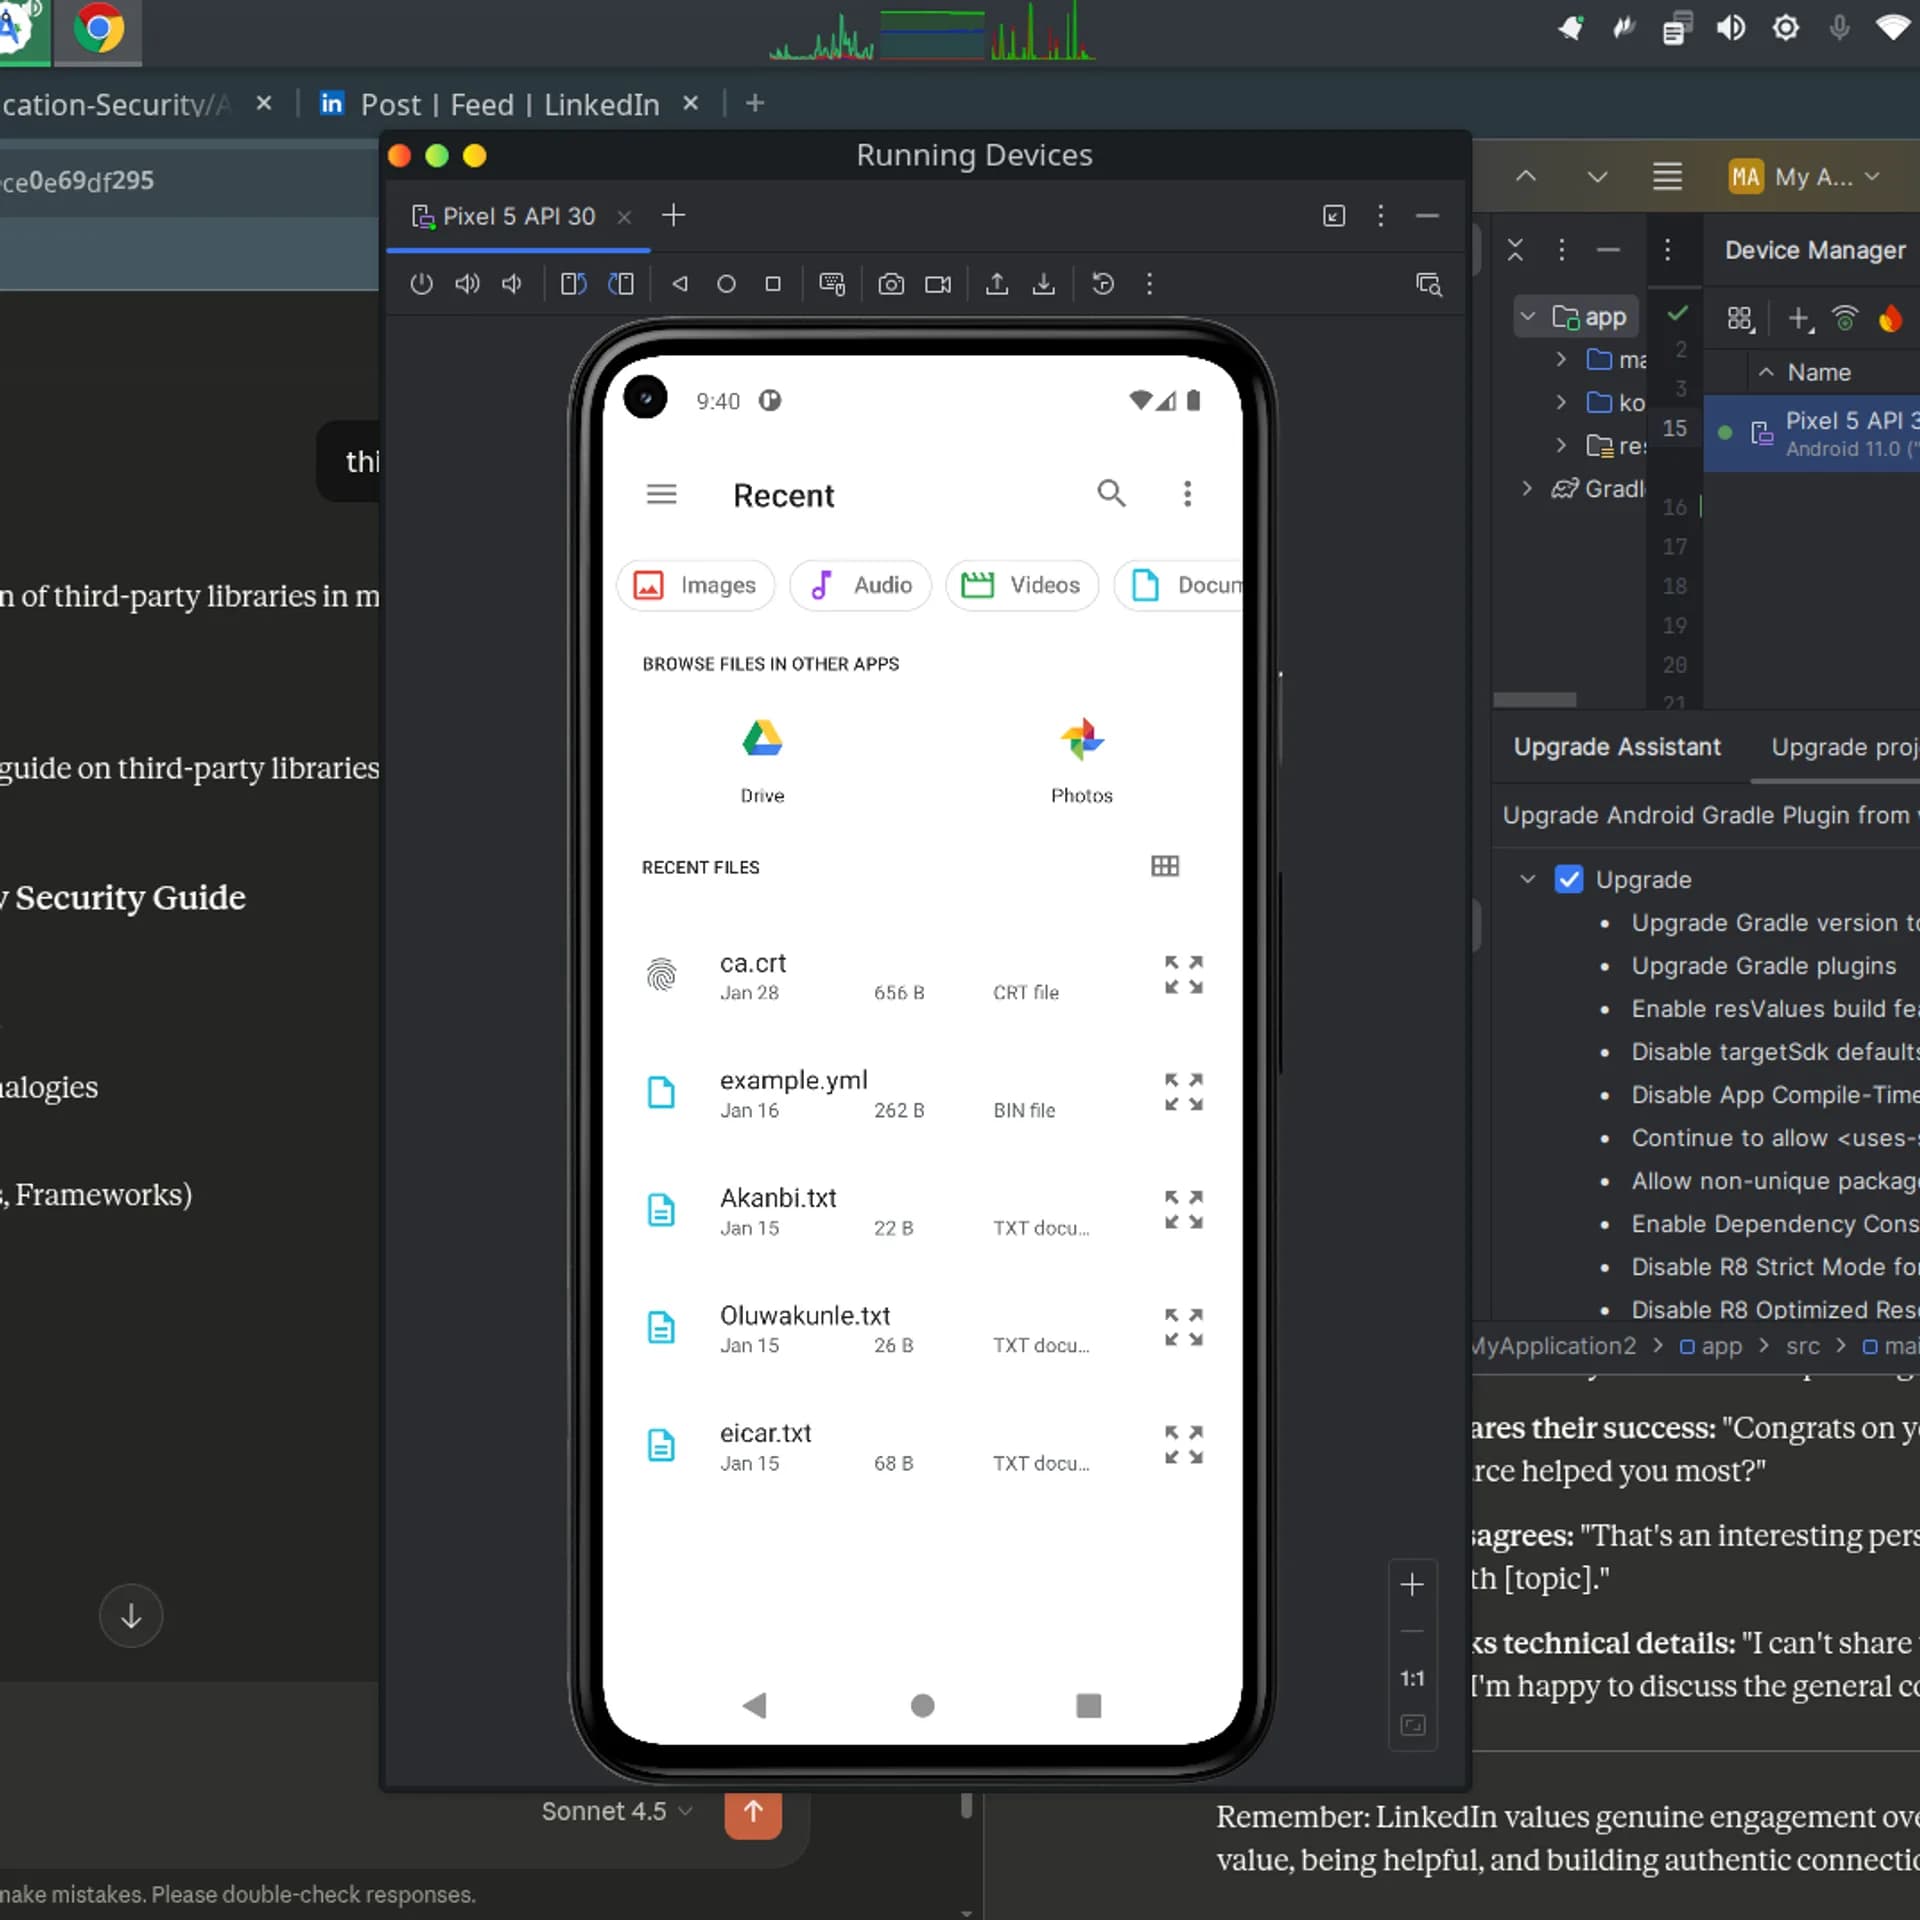Open a new browser tab
The width and height of the screenshot is (1920, 1920).
[755, 103]
